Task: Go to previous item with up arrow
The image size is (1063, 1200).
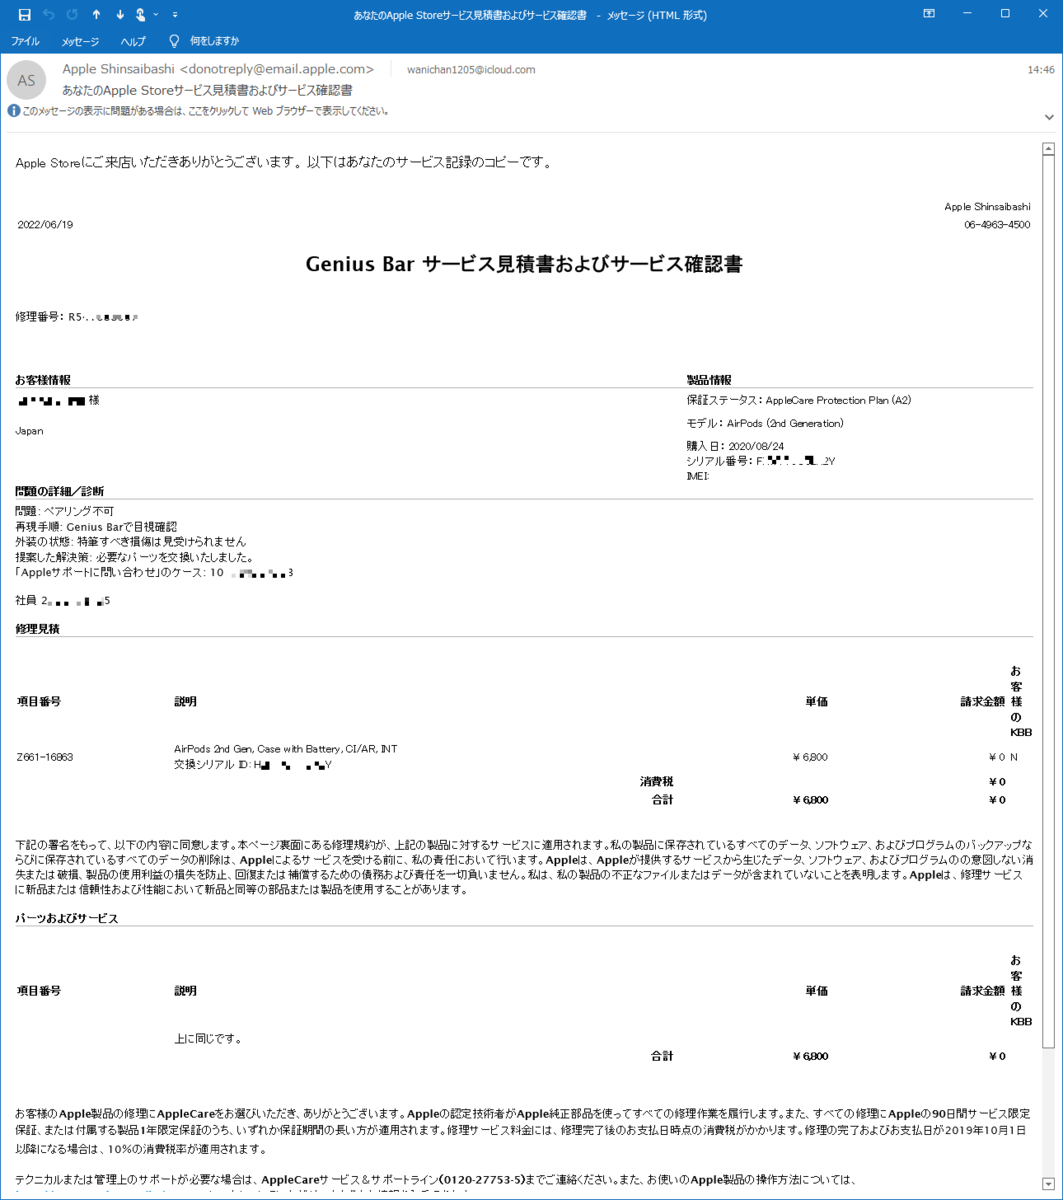Action: [96, 15]
